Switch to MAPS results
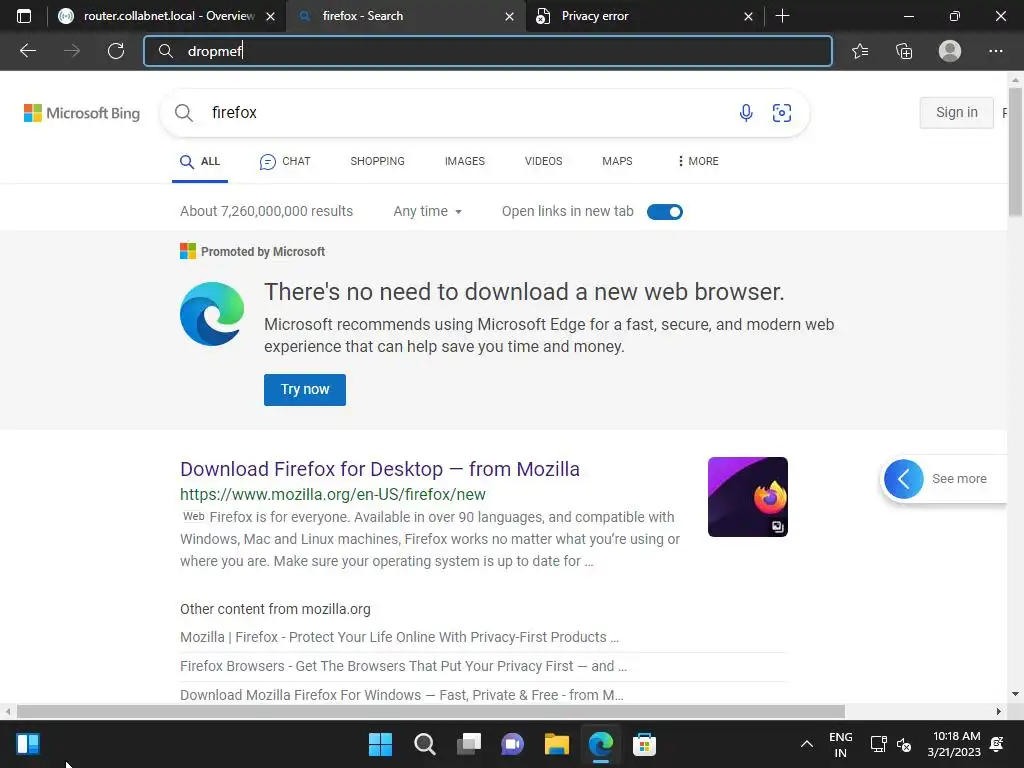1024x768 pixels. pos(617,161)
